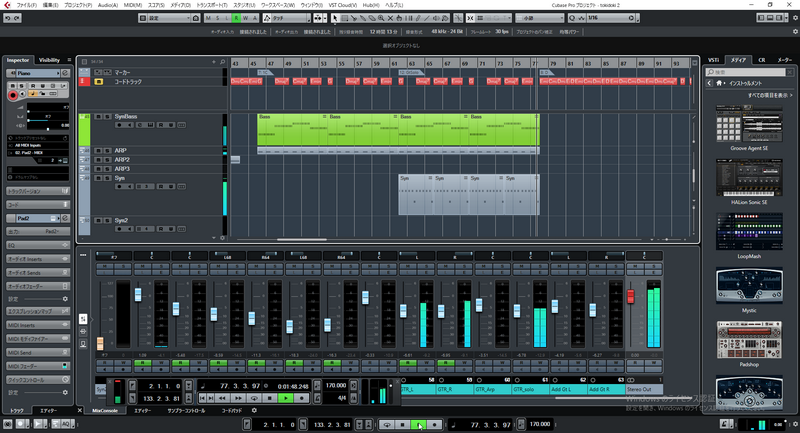This screenshot has height=433, width=800.
Task: Click iterative quantize Q icon
Action: [572, 18]
